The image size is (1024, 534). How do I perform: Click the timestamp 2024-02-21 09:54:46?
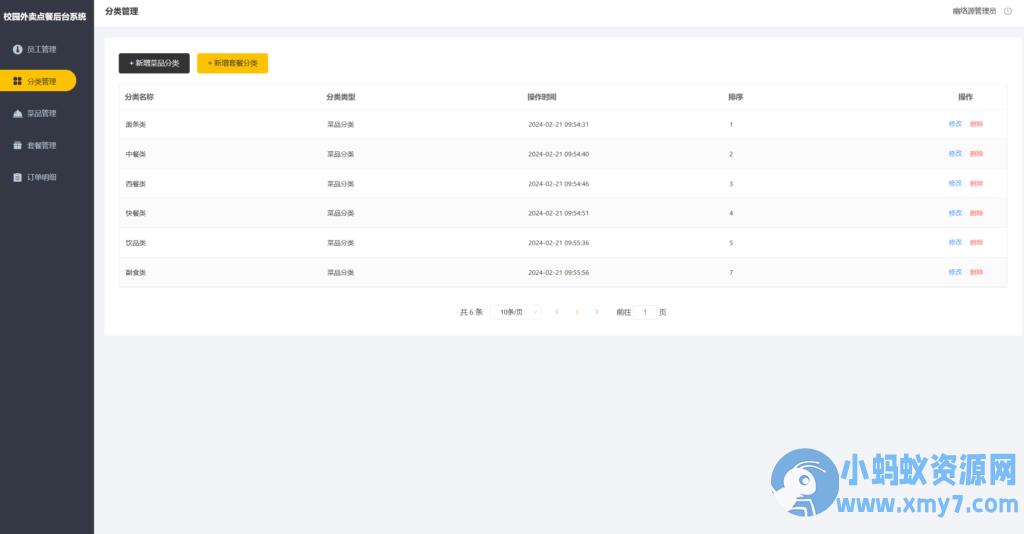click(x=558, y=184)
